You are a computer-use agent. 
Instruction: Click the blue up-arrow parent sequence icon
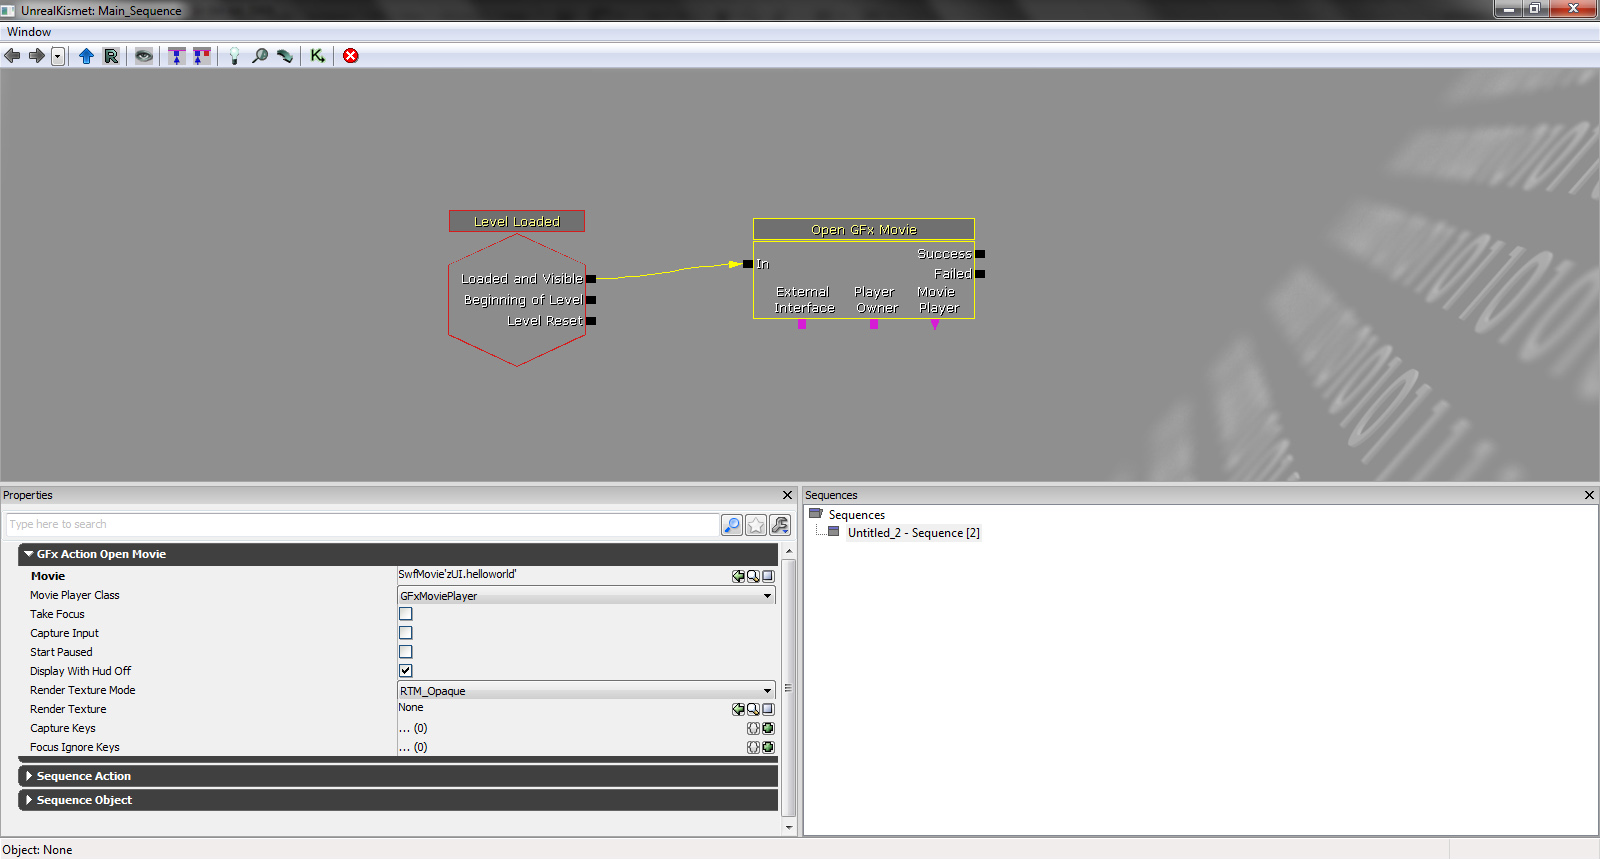point(86,56)
